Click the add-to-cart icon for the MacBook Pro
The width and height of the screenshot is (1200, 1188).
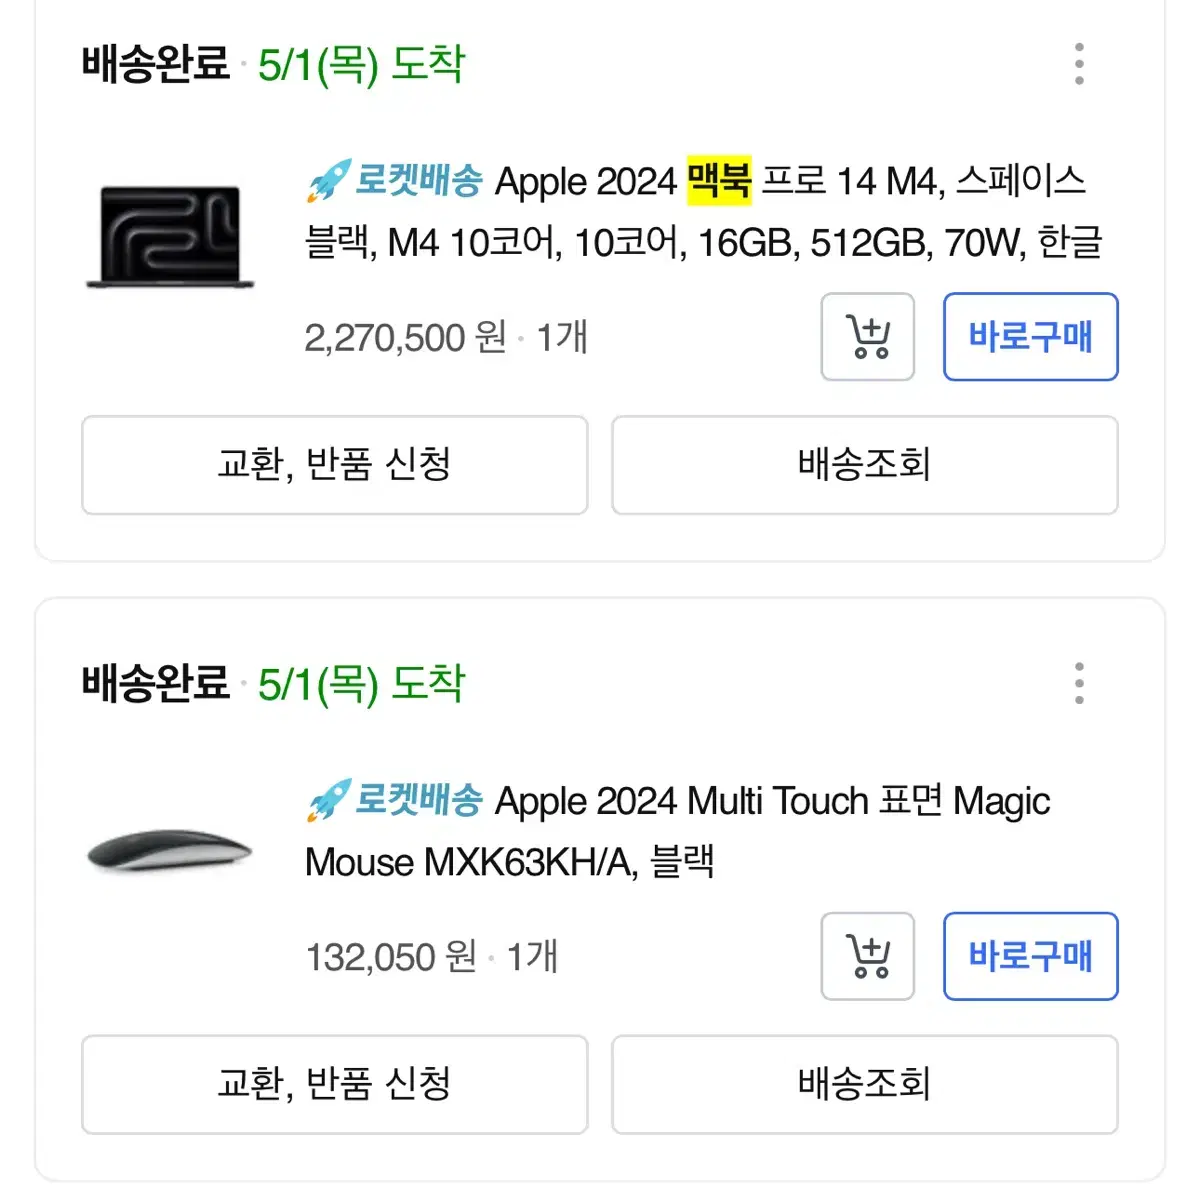tap(866, 338)
